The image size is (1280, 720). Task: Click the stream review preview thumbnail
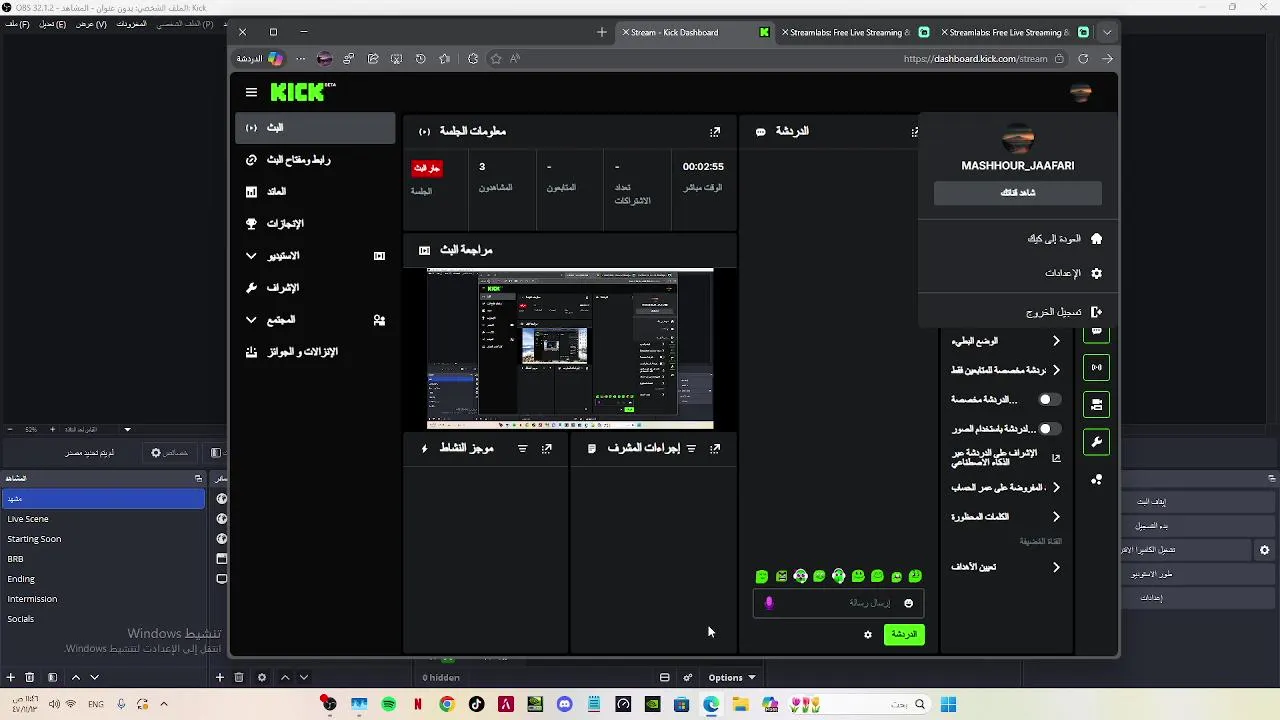570,349
